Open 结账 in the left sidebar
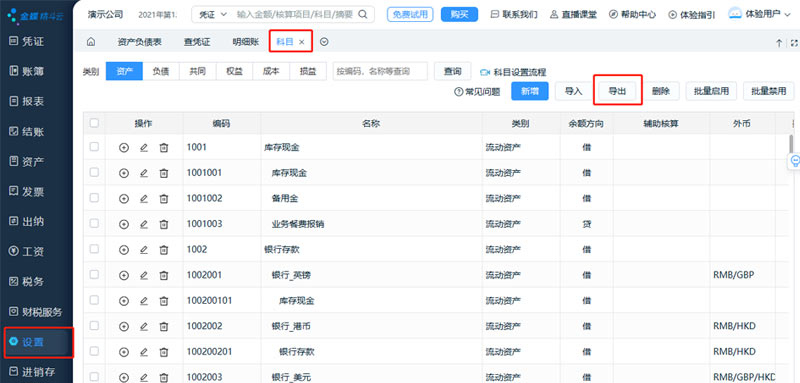Image resolution: width=800 pixels, height=383 pixels. tap(28, 132)
